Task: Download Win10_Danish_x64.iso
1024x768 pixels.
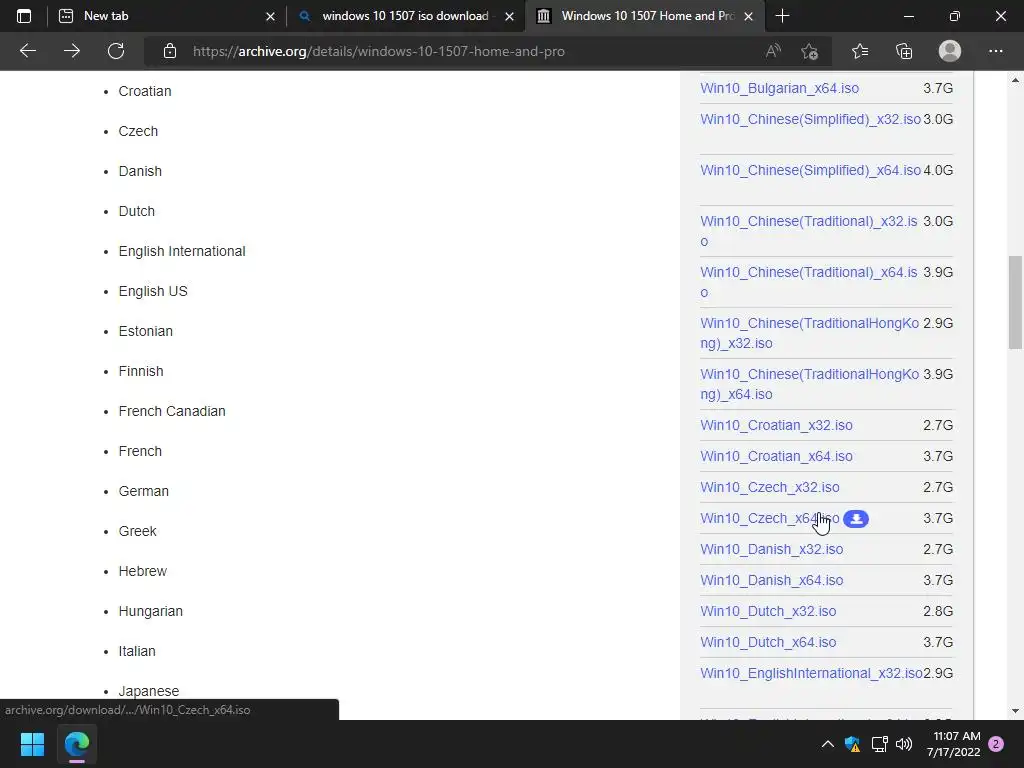Action: [771, 581]
